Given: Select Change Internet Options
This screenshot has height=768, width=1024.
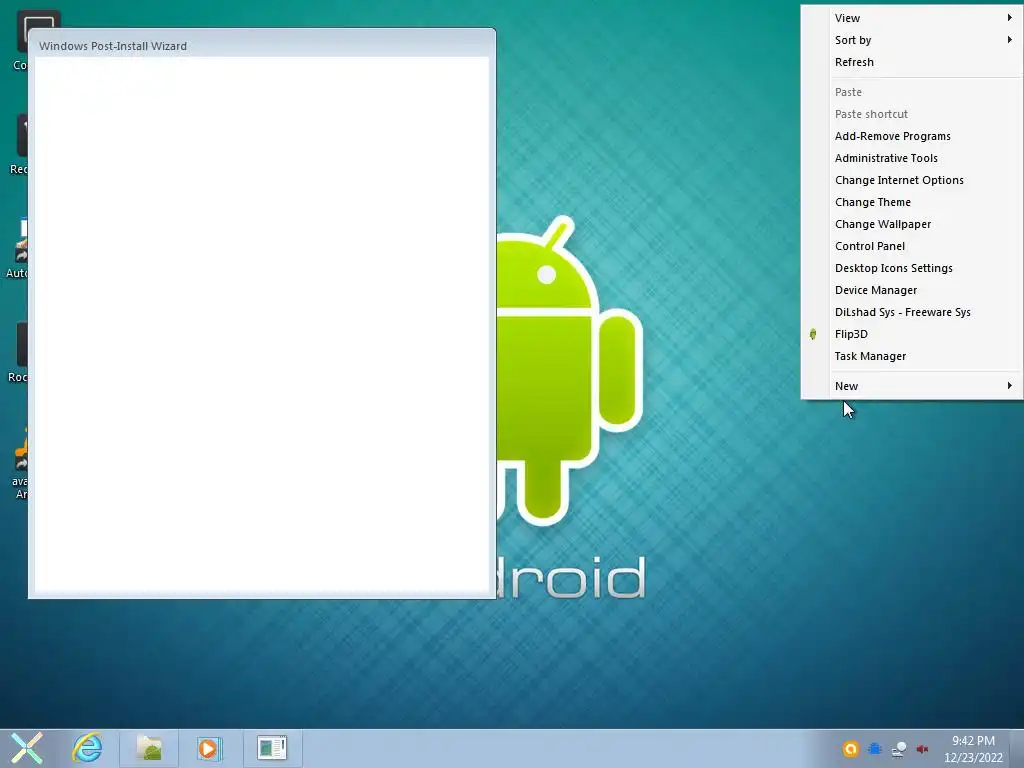Looking at the screenshot, I should [912, 180].
